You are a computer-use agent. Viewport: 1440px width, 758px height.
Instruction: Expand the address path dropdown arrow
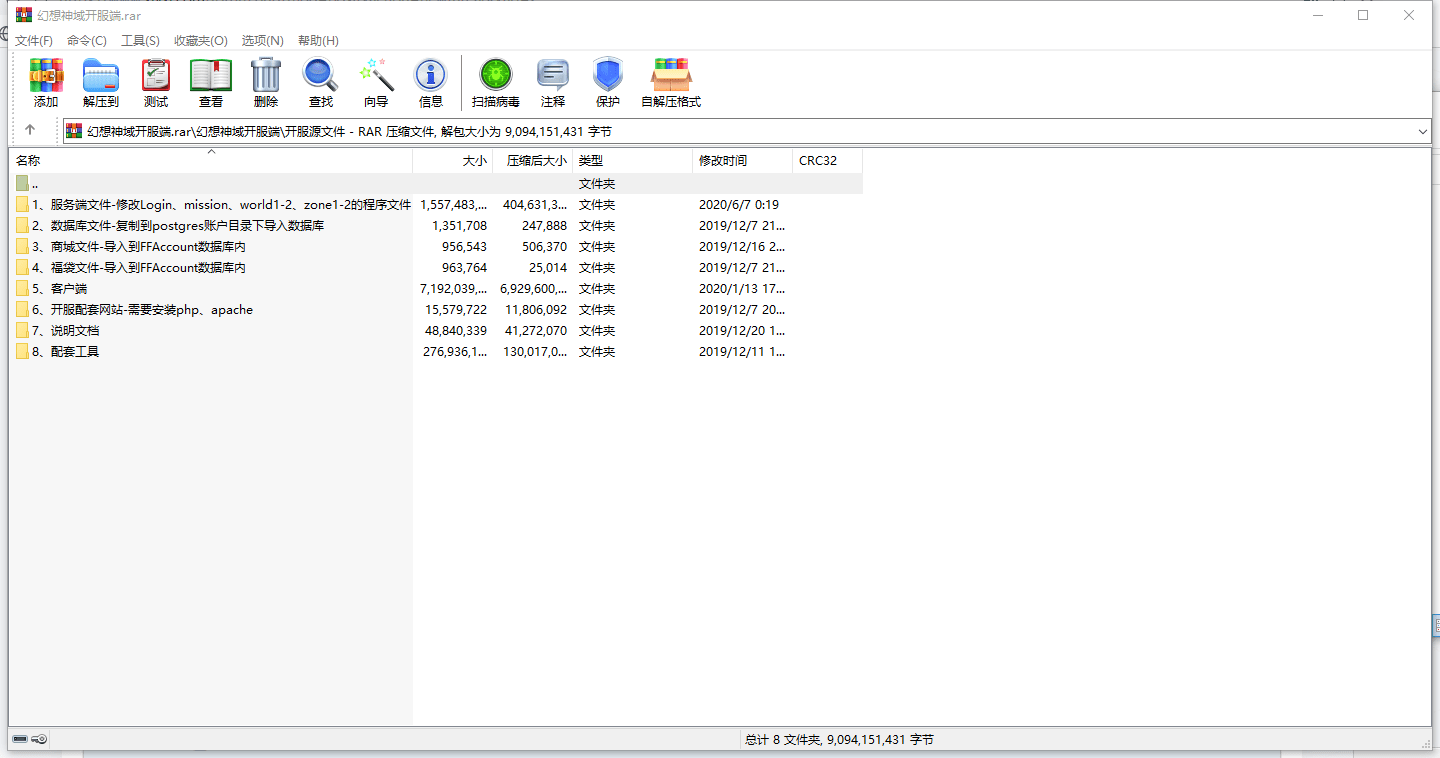(x=1422, y=131)
